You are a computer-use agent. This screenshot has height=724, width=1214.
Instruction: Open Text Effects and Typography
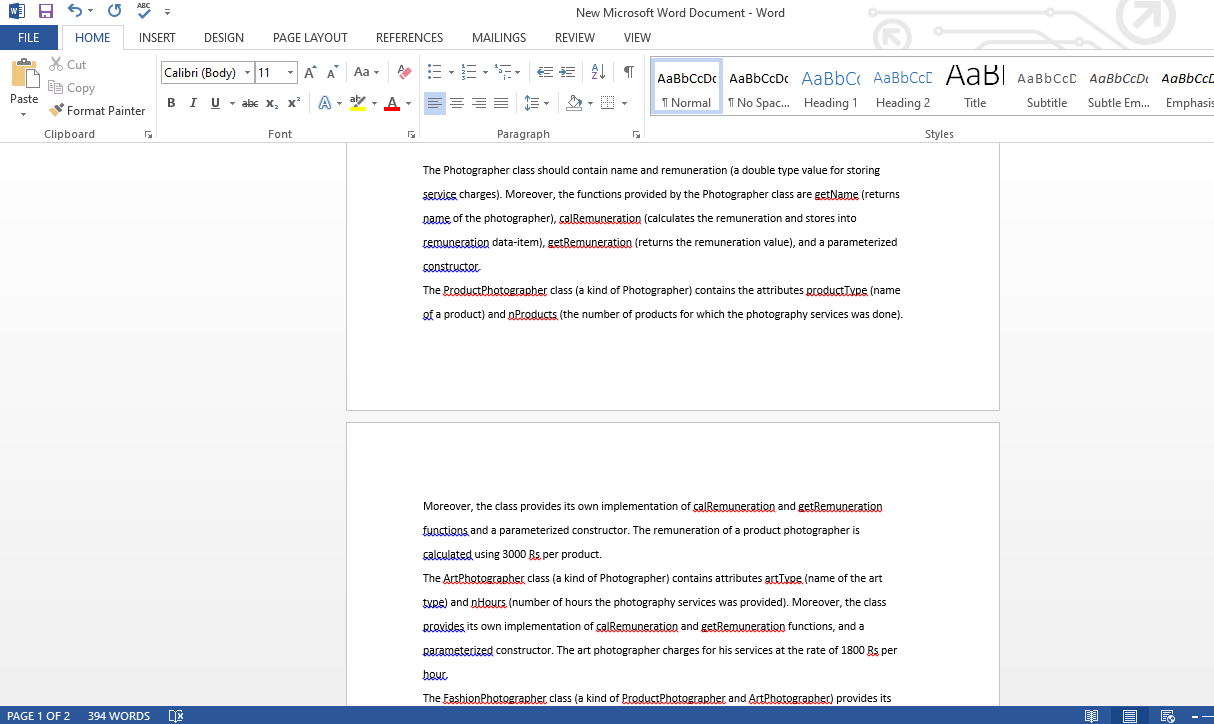click(325, 103)
